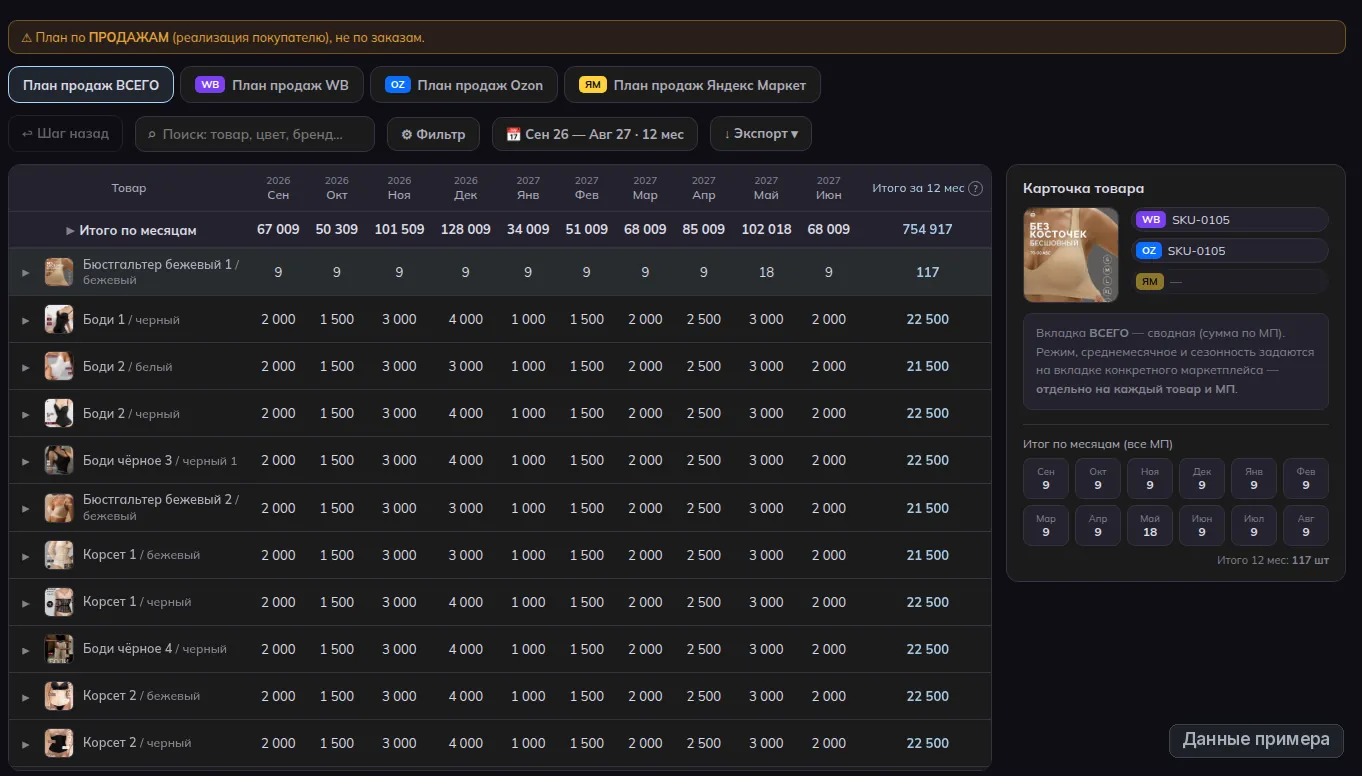Select the Июл month tile in product card
This screenshot has height=776, width=1362.
tap(1254, 525)
